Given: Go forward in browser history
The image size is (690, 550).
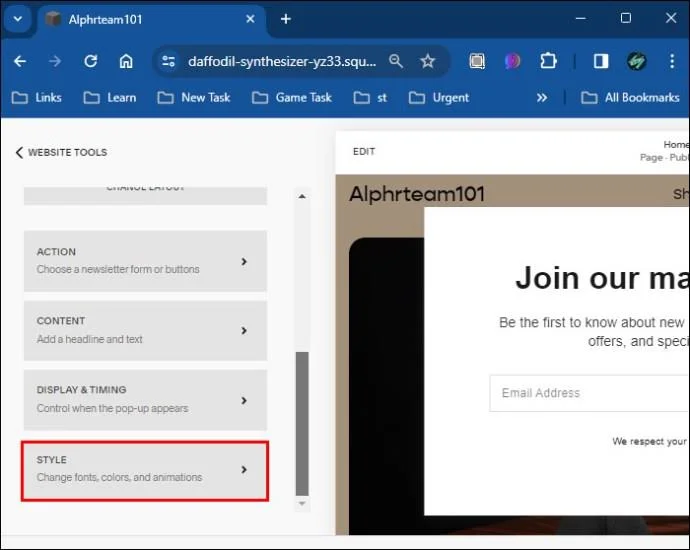Looking at the screenshot, I should (x=55, y=61).
